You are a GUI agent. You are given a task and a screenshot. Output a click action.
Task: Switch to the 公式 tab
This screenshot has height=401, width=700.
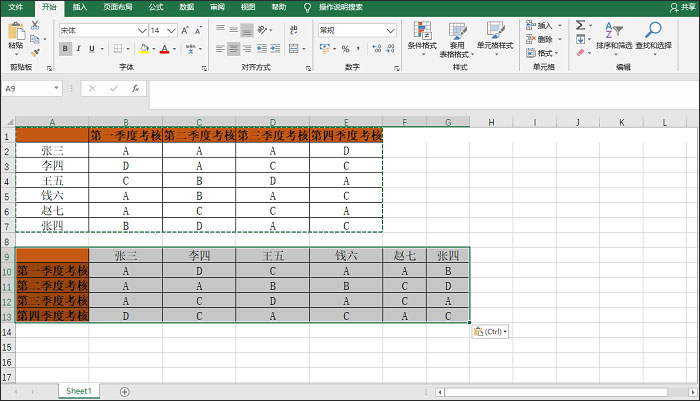click(156, 7)
